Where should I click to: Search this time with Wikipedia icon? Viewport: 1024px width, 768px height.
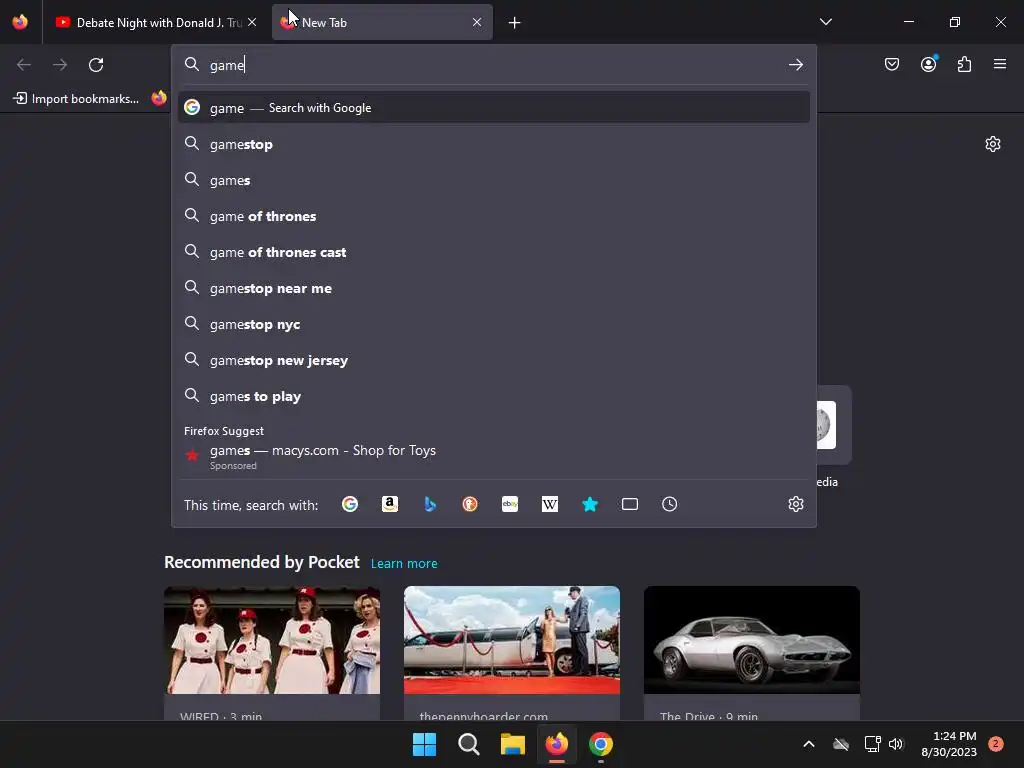click(550, 504)
